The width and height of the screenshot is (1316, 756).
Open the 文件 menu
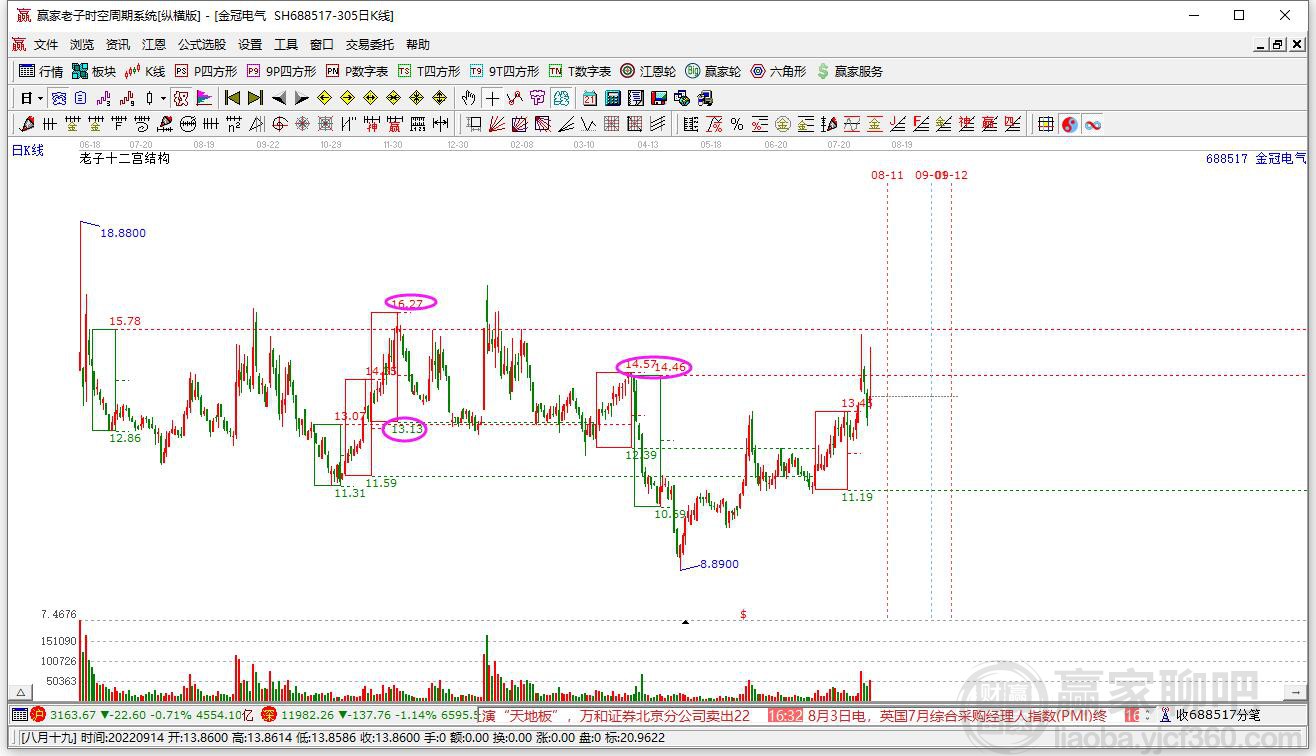pyautogui.click(x=46, y=44)
